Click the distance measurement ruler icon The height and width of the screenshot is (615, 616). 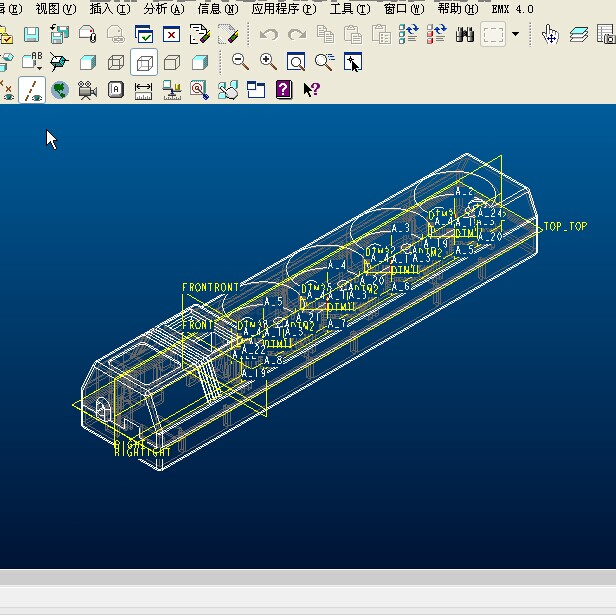pos(143,90)
